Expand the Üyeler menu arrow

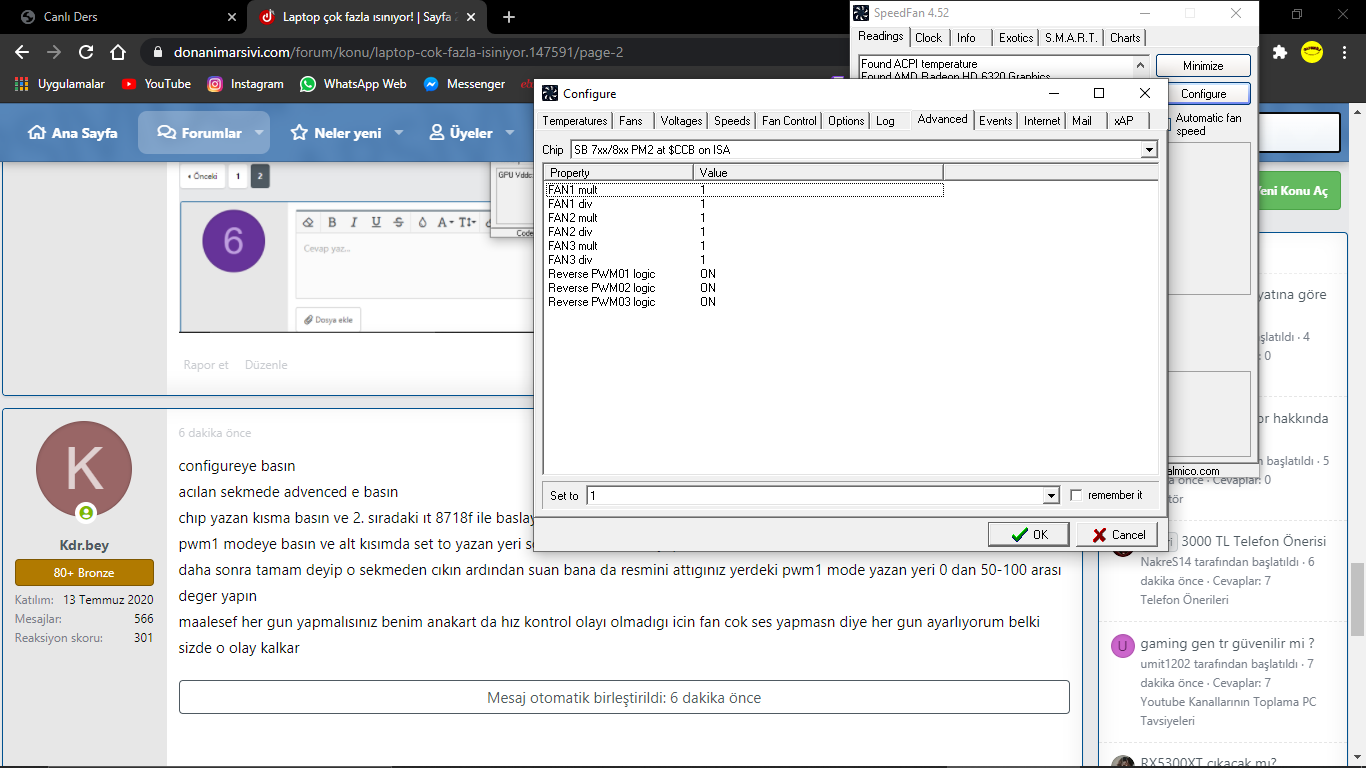click(510, 133)
